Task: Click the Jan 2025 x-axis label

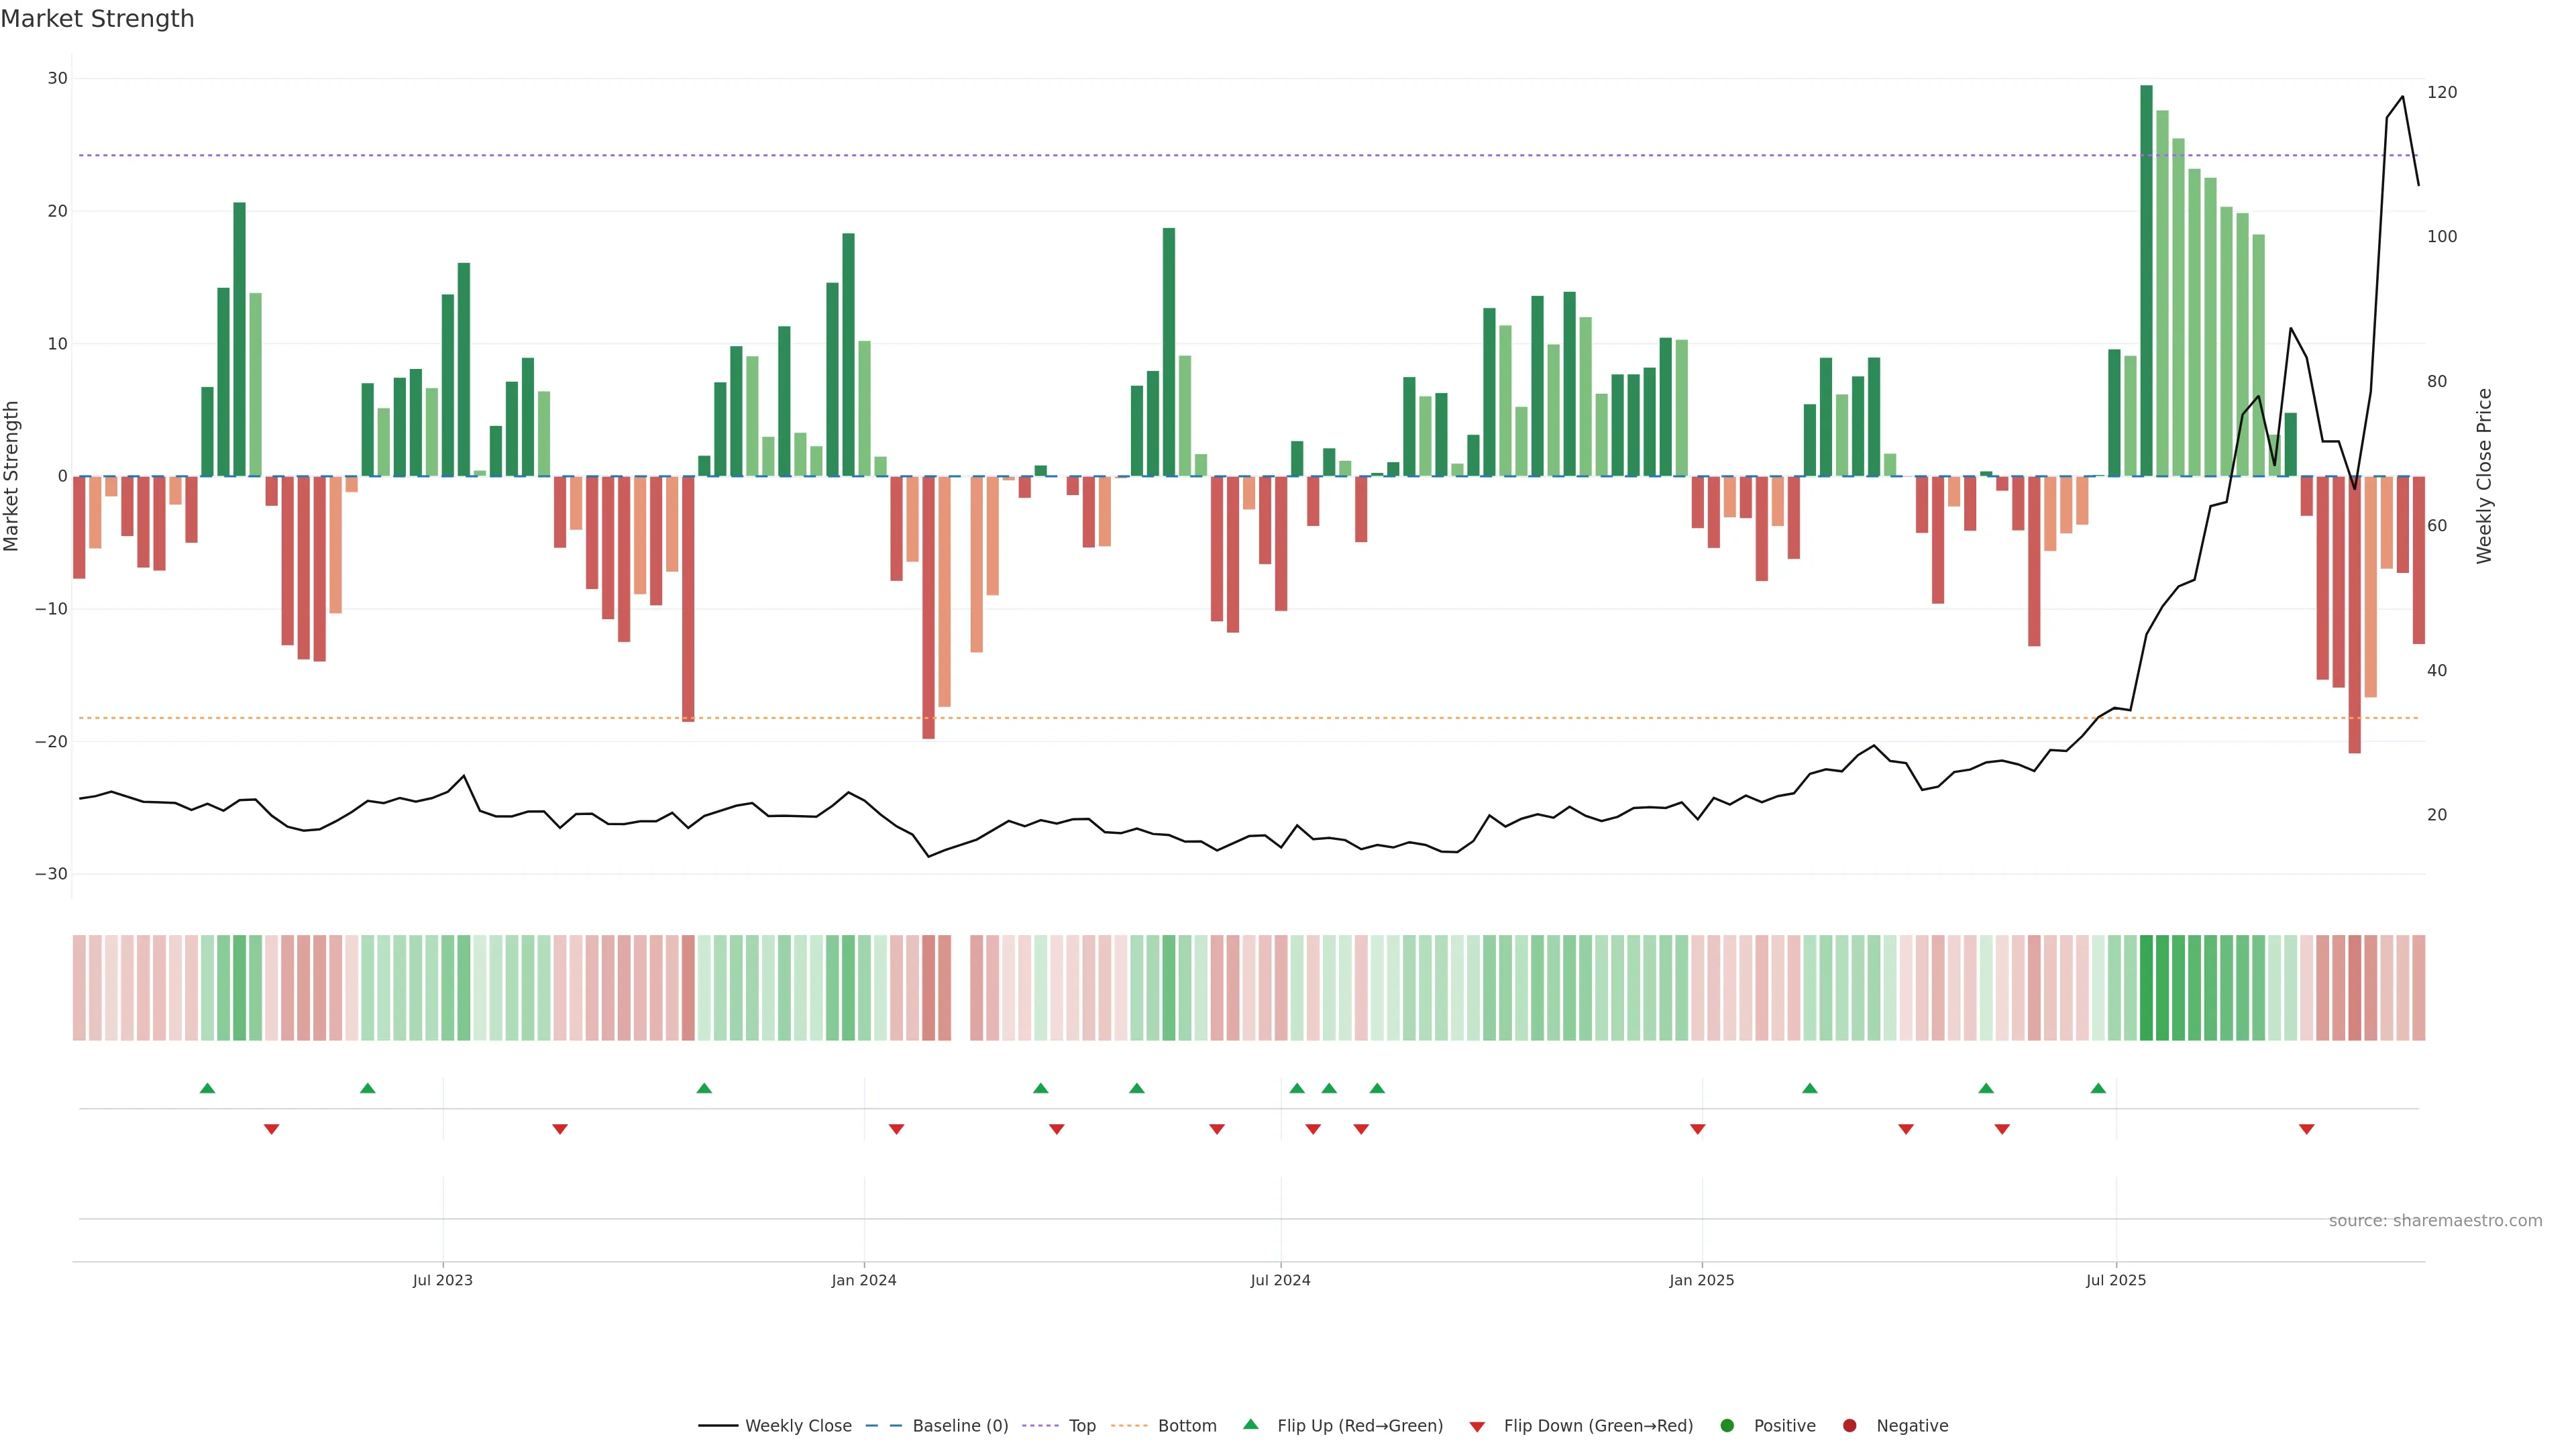Action: click(x=1701, y=1280)
